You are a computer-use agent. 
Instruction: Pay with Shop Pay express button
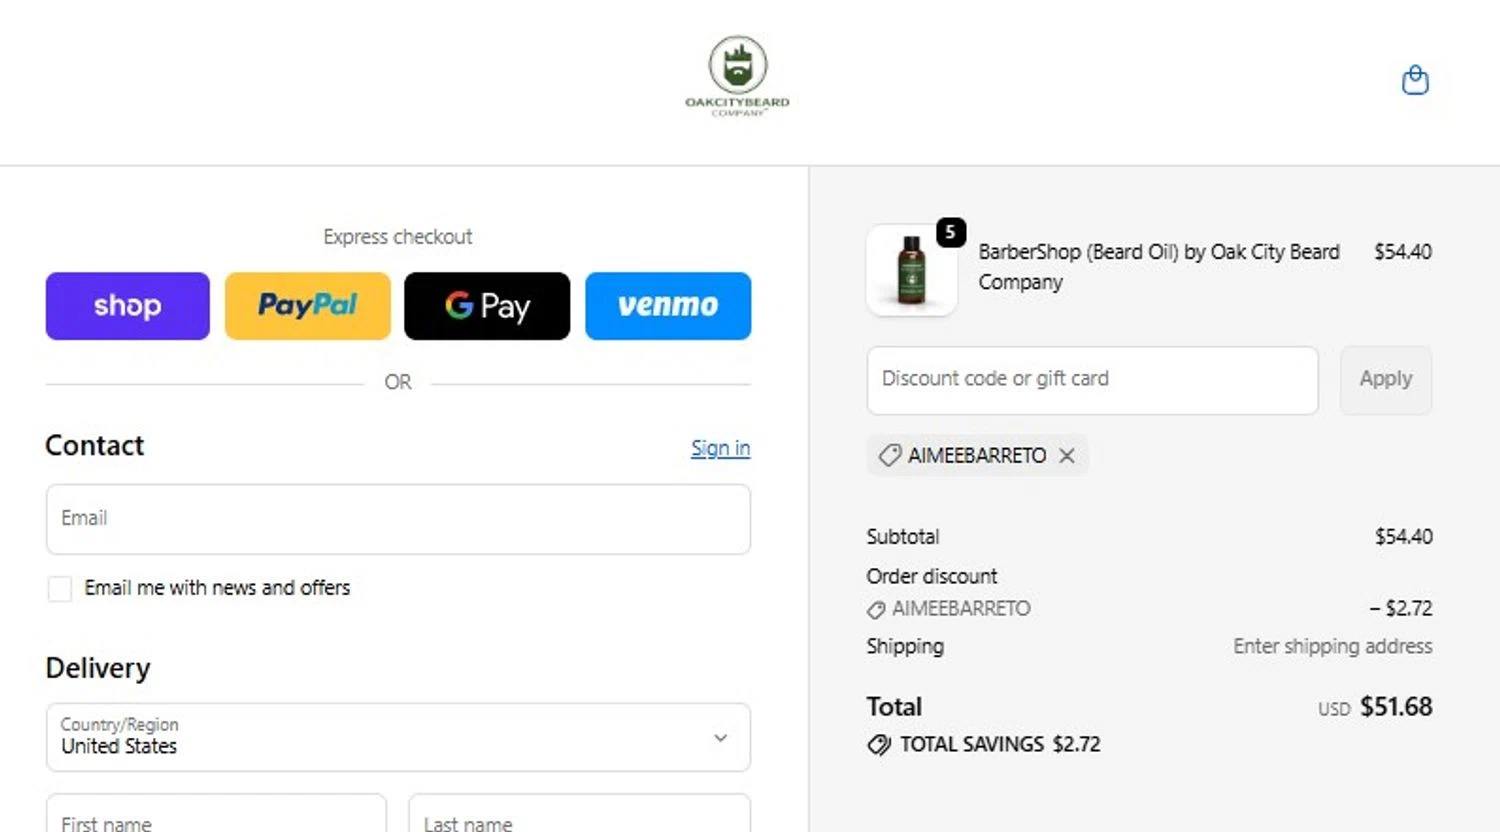128,306
